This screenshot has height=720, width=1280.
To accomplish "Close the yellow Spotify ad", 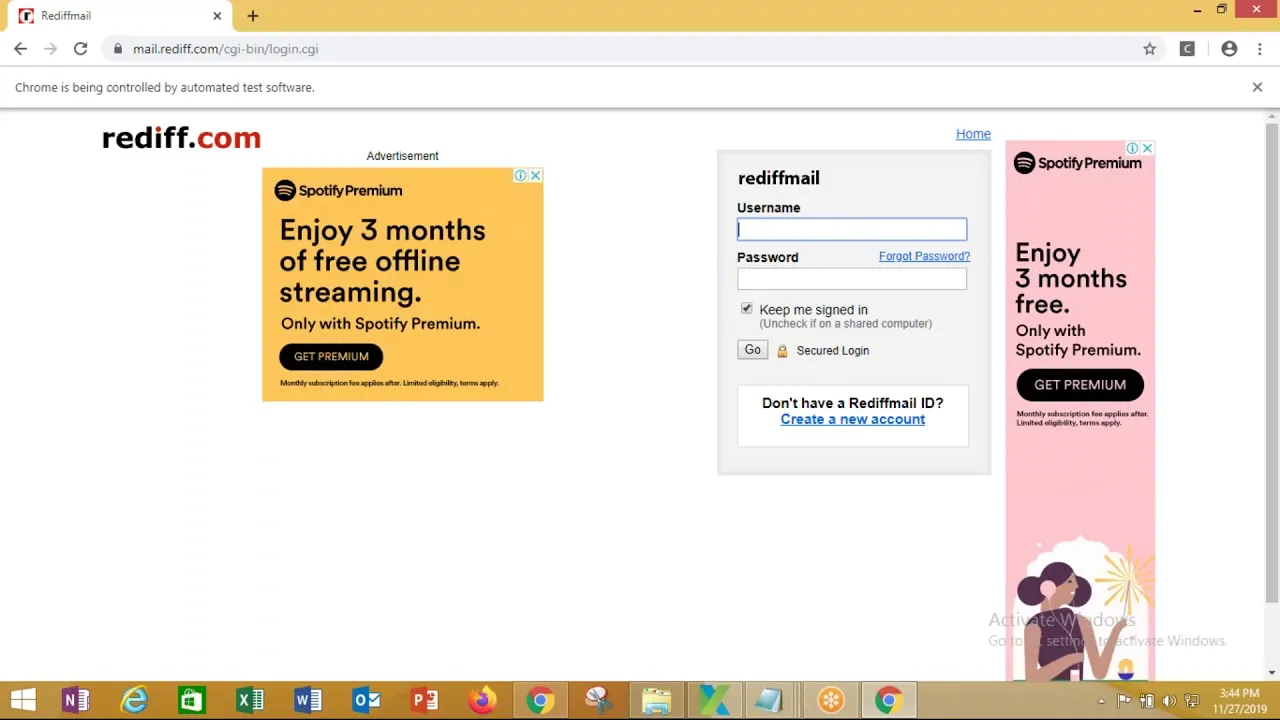I will click(x=536, y=176).
